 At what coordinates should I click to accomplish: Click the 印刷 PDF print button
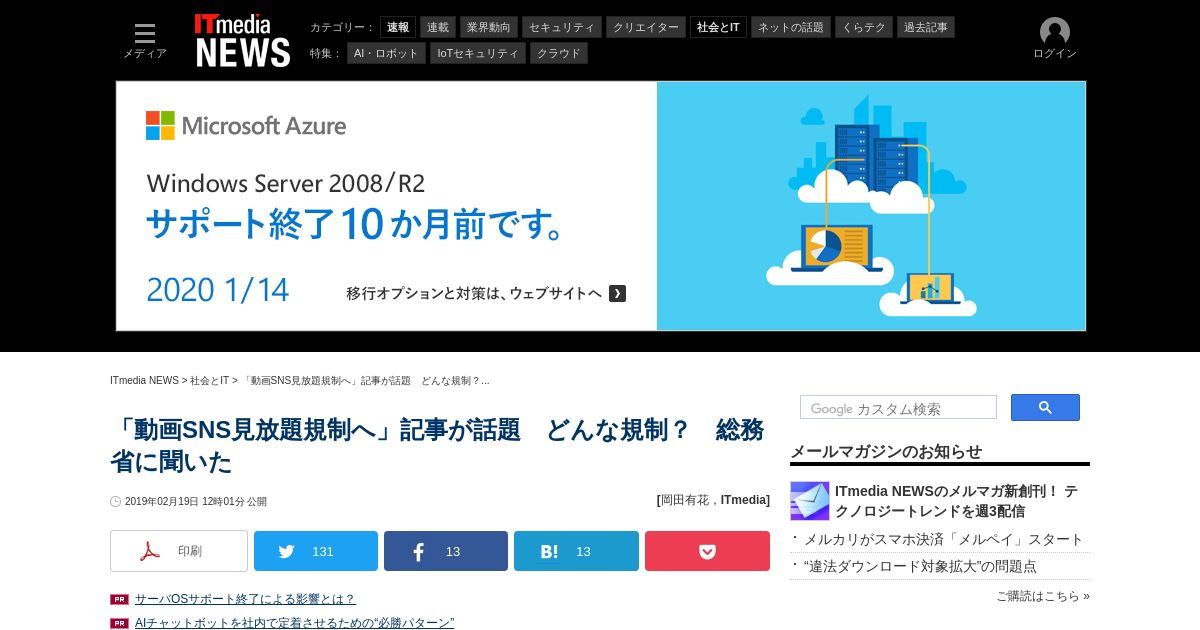click(x=179, y=551)
